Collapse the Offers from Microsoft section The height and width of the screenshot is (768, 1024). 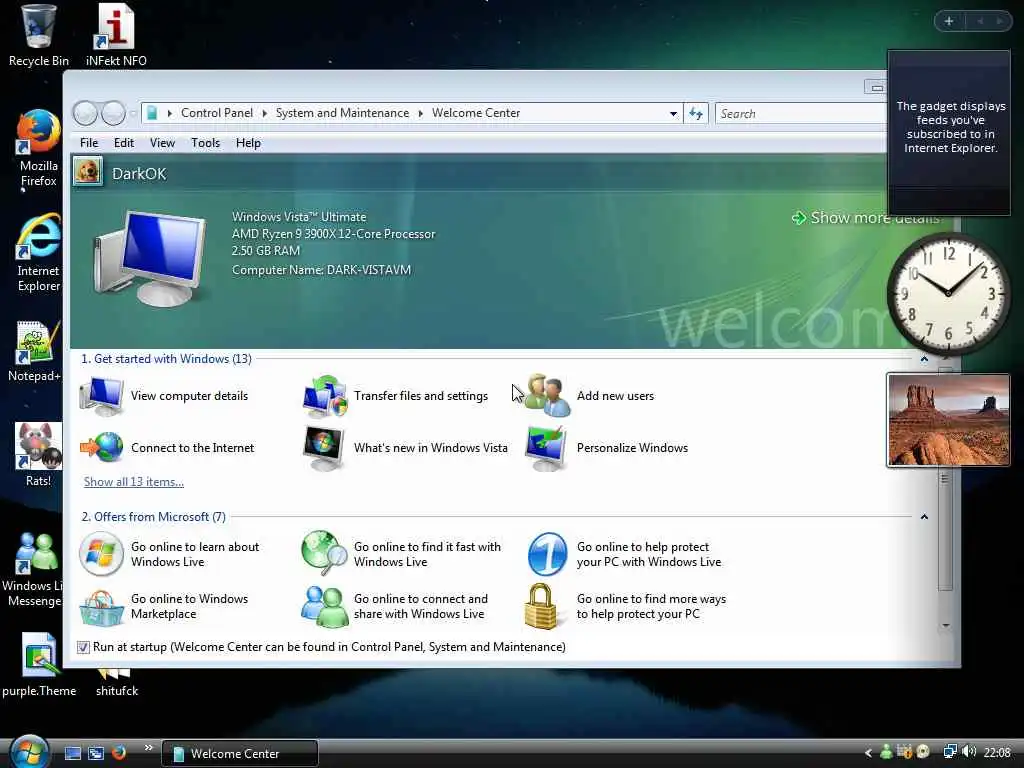tap(924, 517)
